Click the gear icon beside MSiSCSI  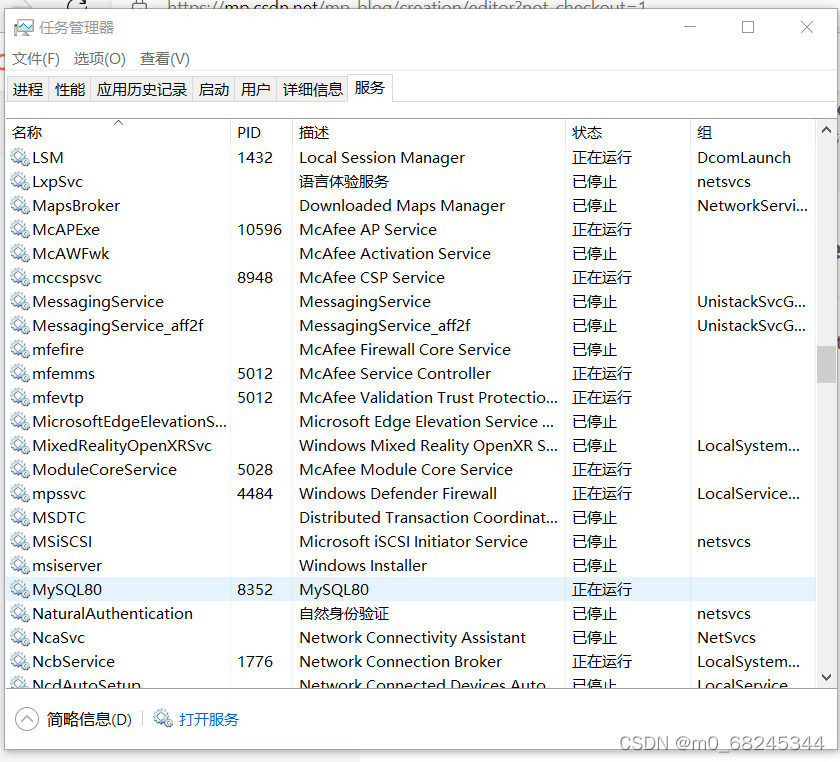coord(20,542)
